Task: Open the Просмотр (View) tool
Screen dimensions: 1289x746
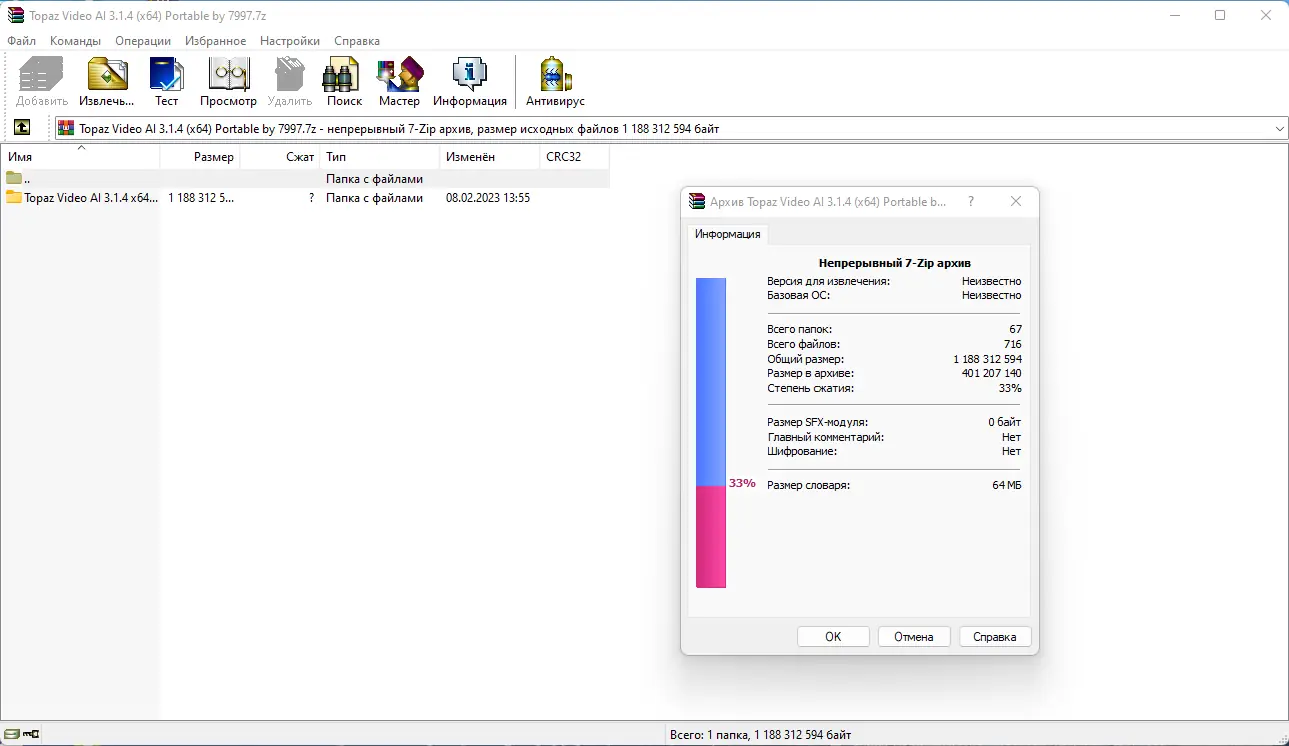Action: click(228, 75)
